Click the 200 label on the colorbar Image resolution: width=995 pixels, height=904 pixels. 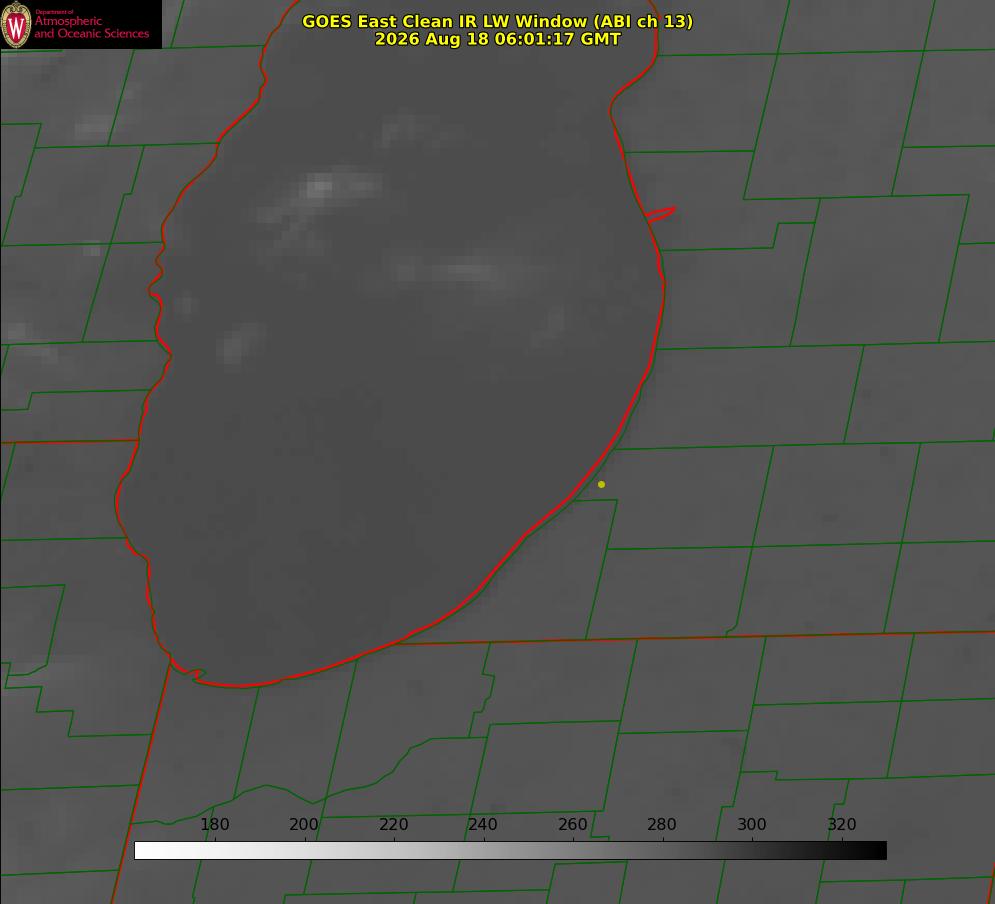click(304, 824)
